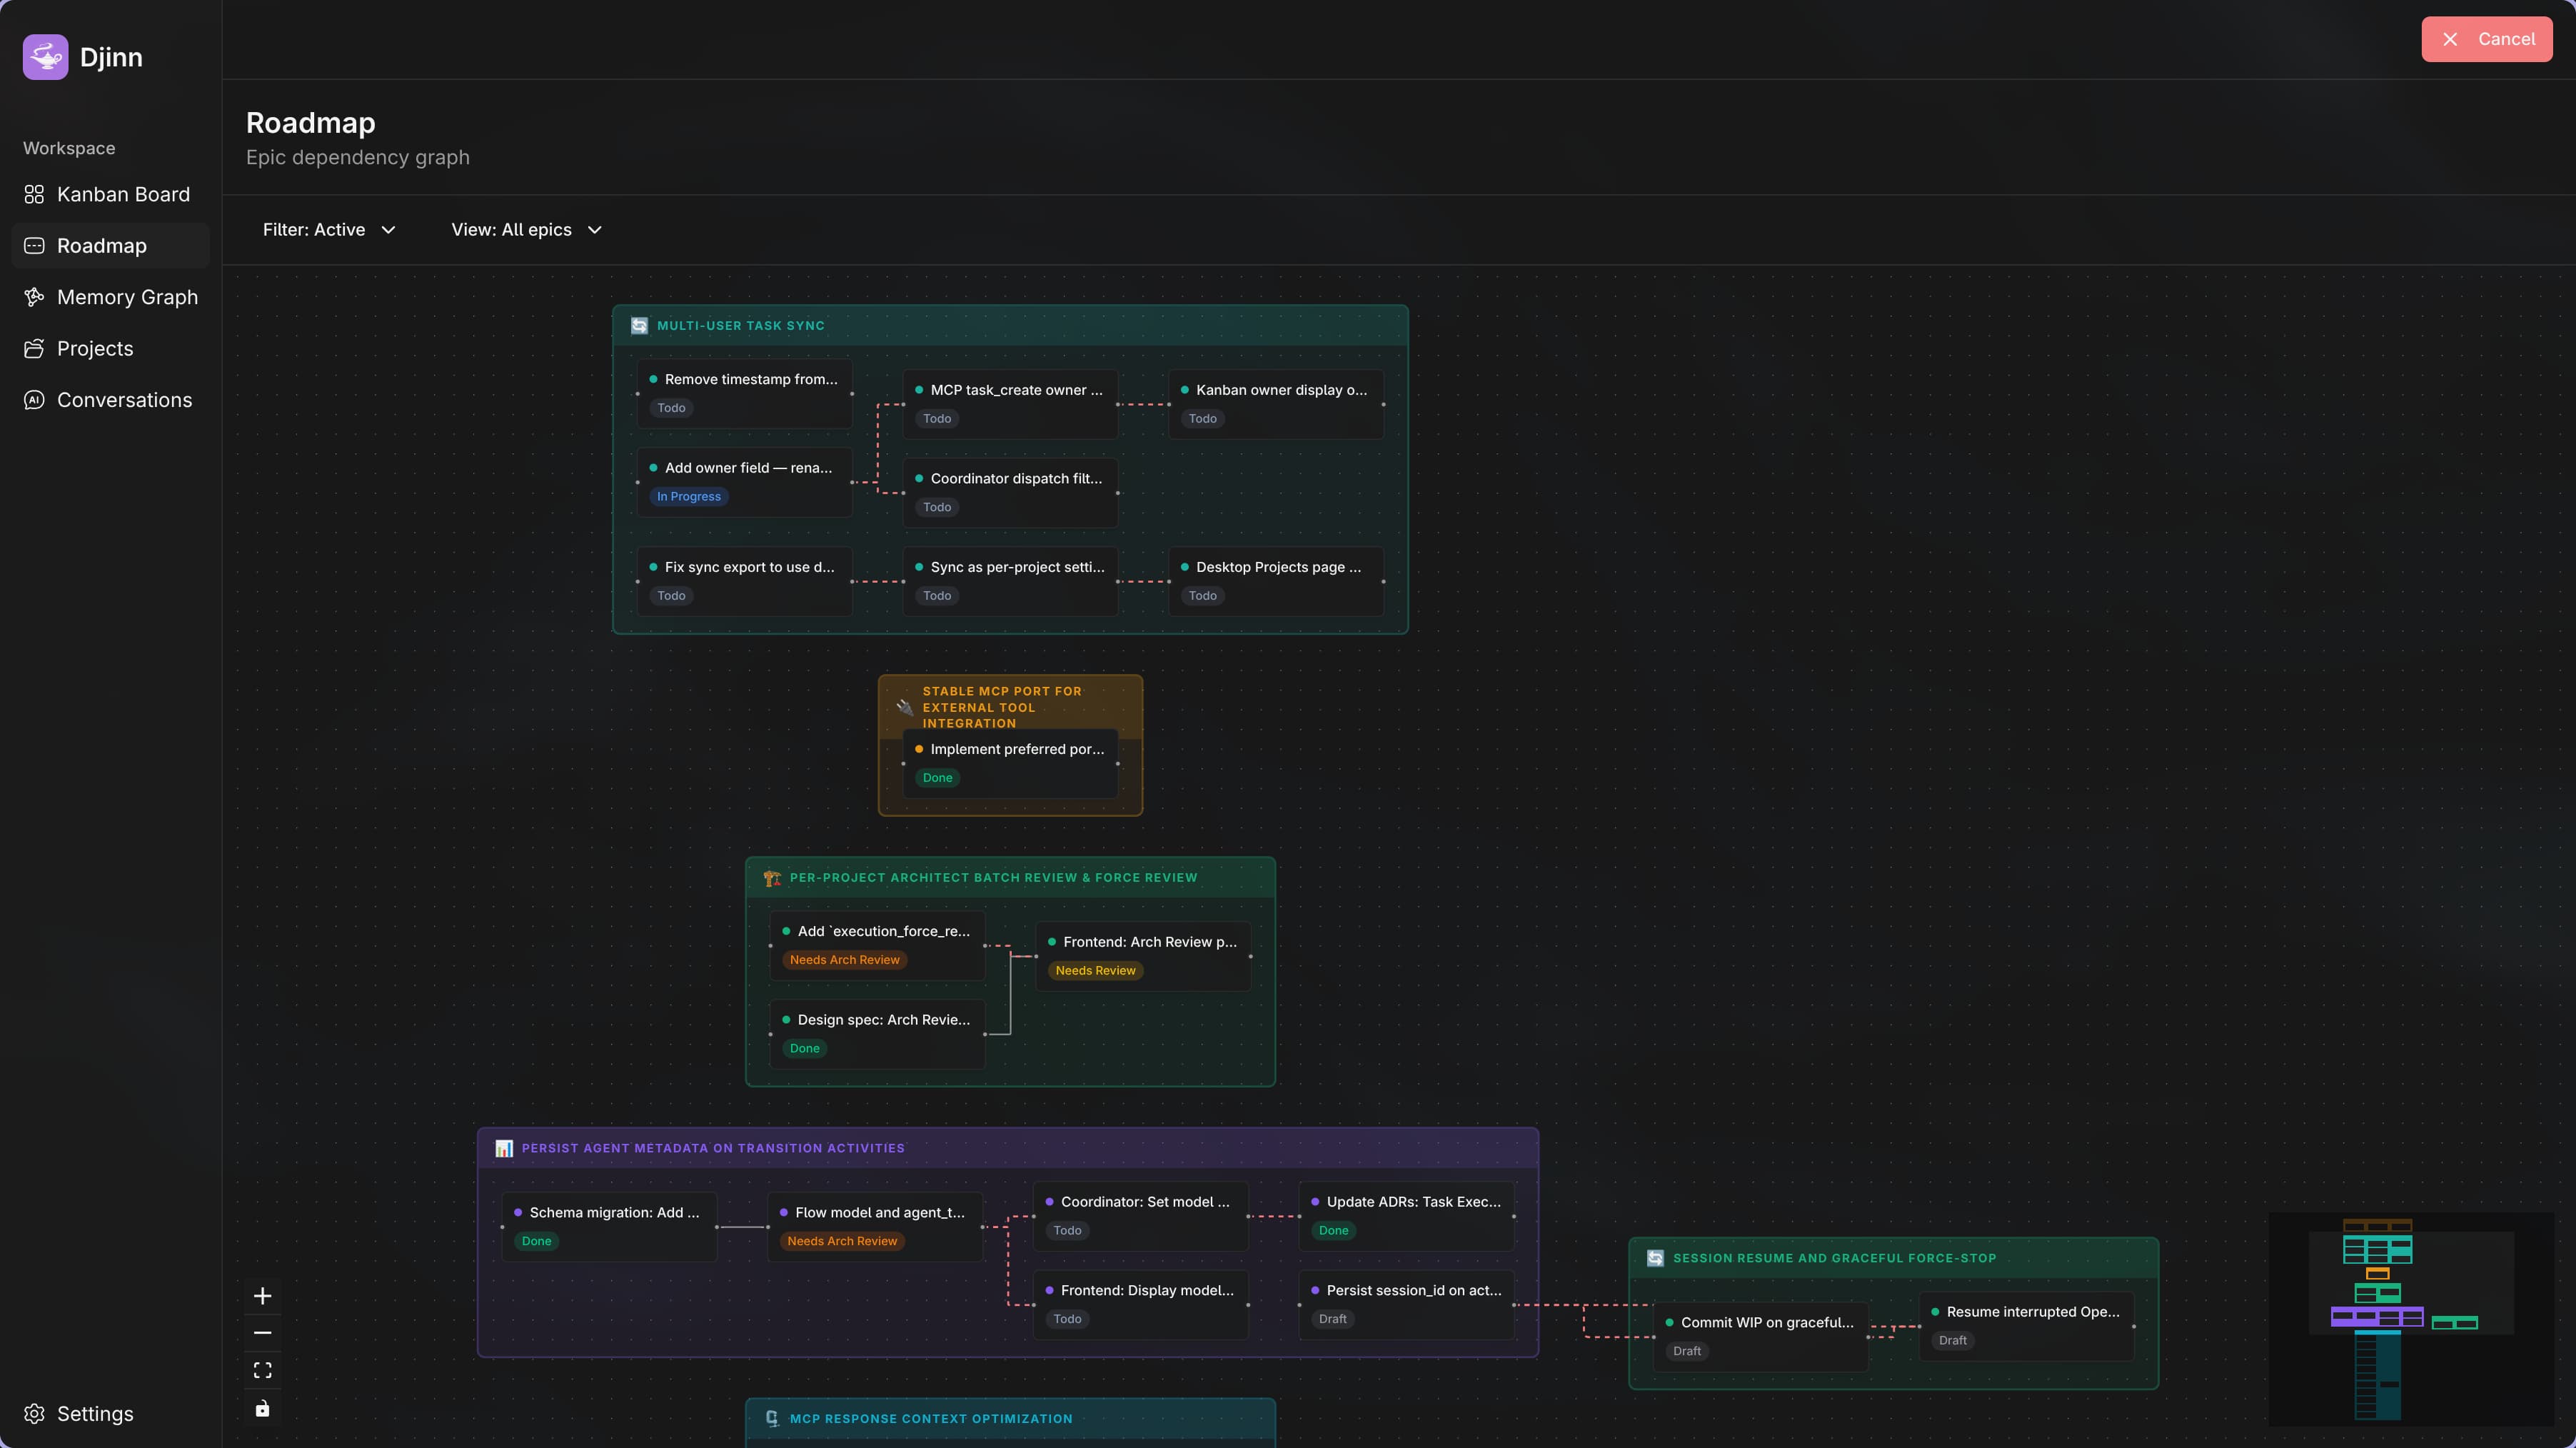Zoom in on the roadmap canvas
This screenshot has height=1448, width=2576.
point(262,1295)
